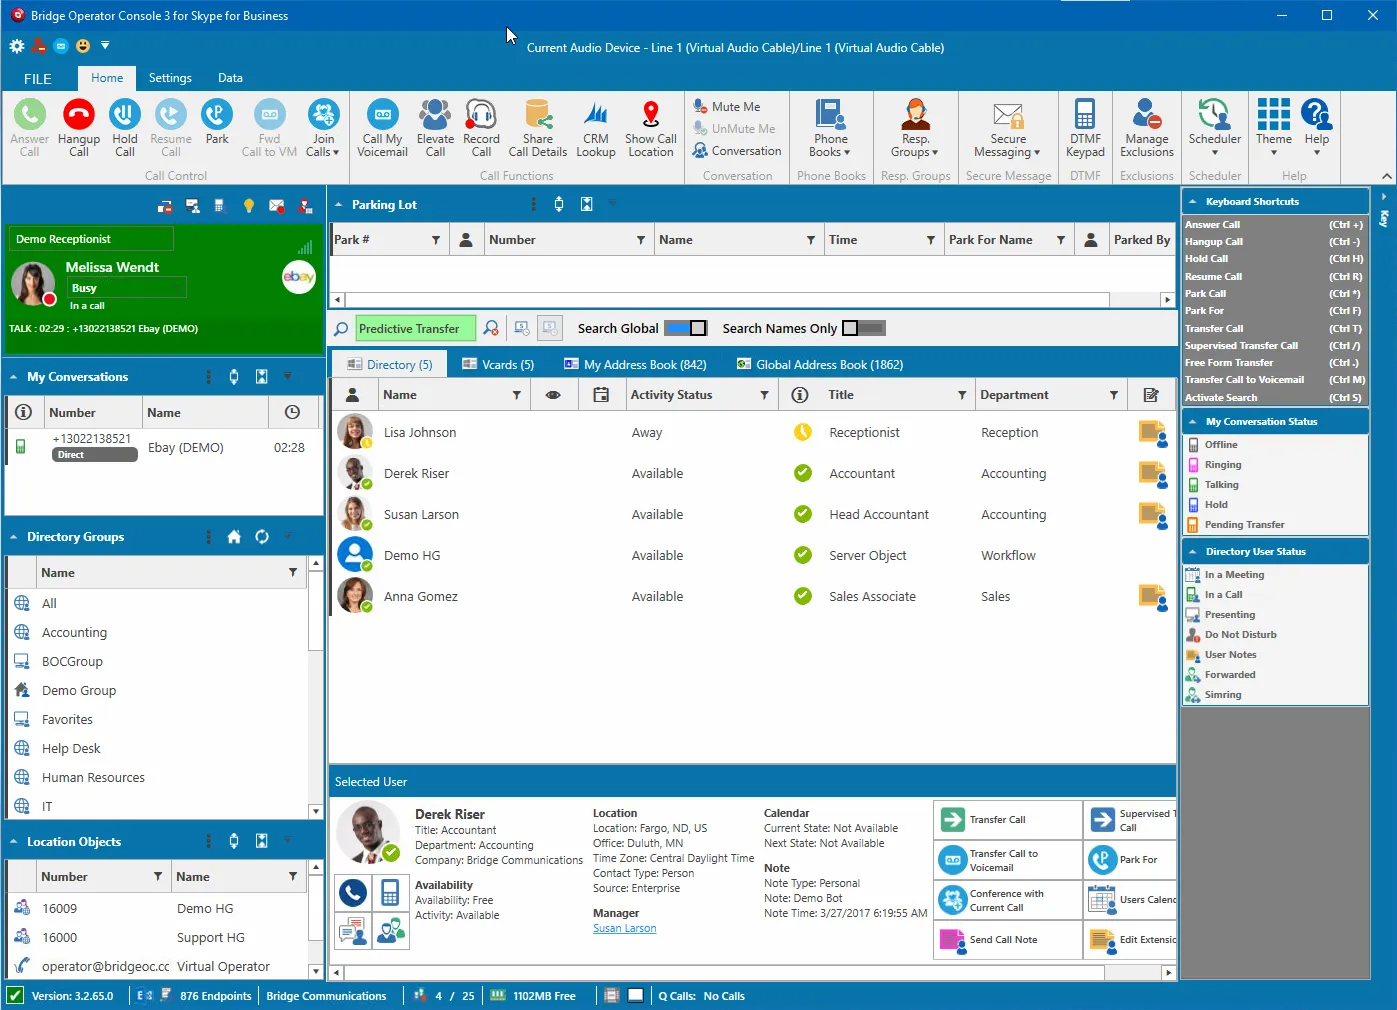
Task: Open the Susan Larson manager link
Action: click(x=624, y=928)
